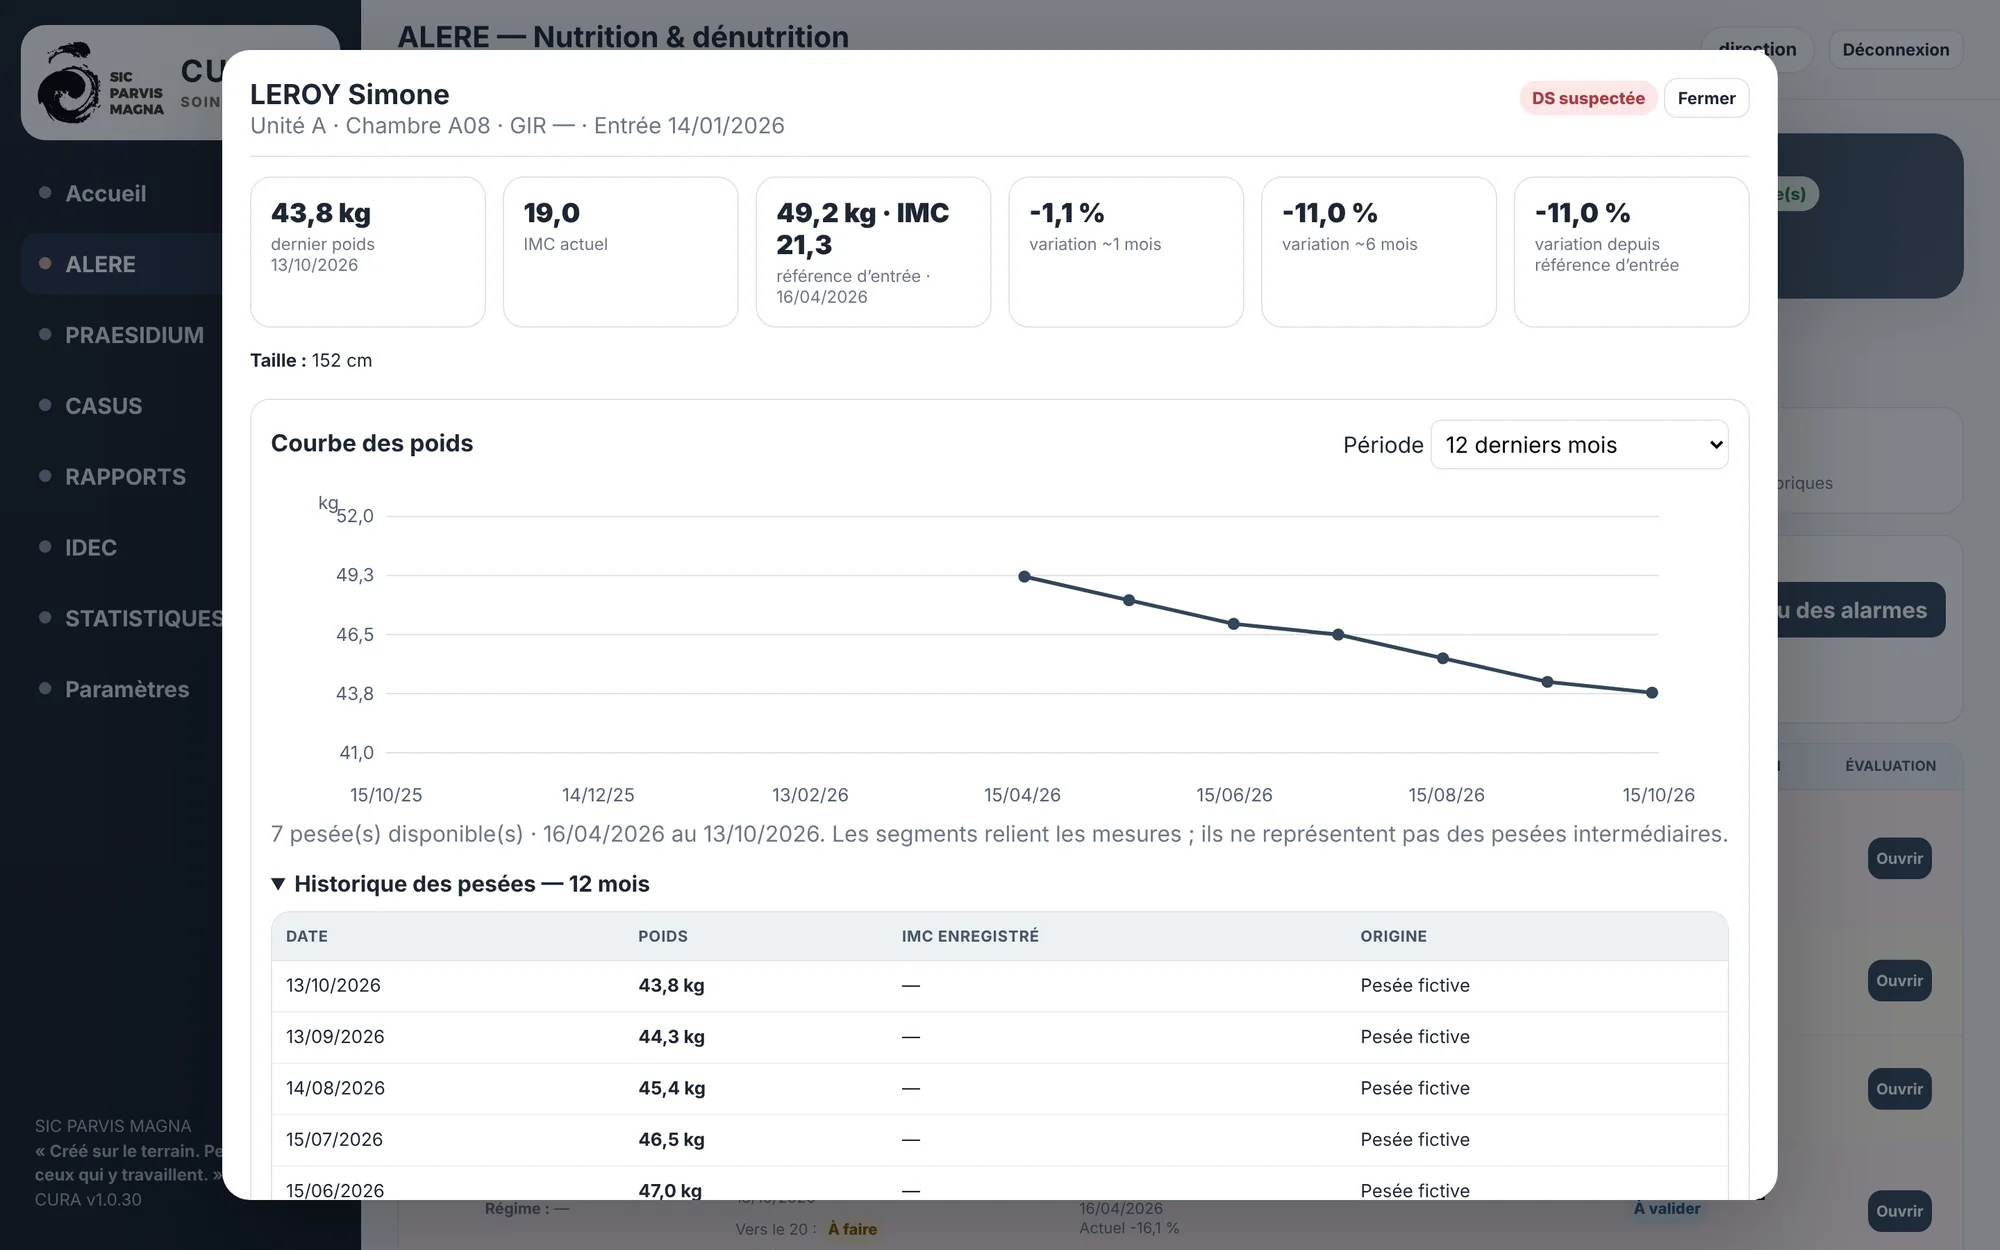Click À faire status in background row
The width and height of the screenshot is (2000, 1250).
coord(852,1229)
